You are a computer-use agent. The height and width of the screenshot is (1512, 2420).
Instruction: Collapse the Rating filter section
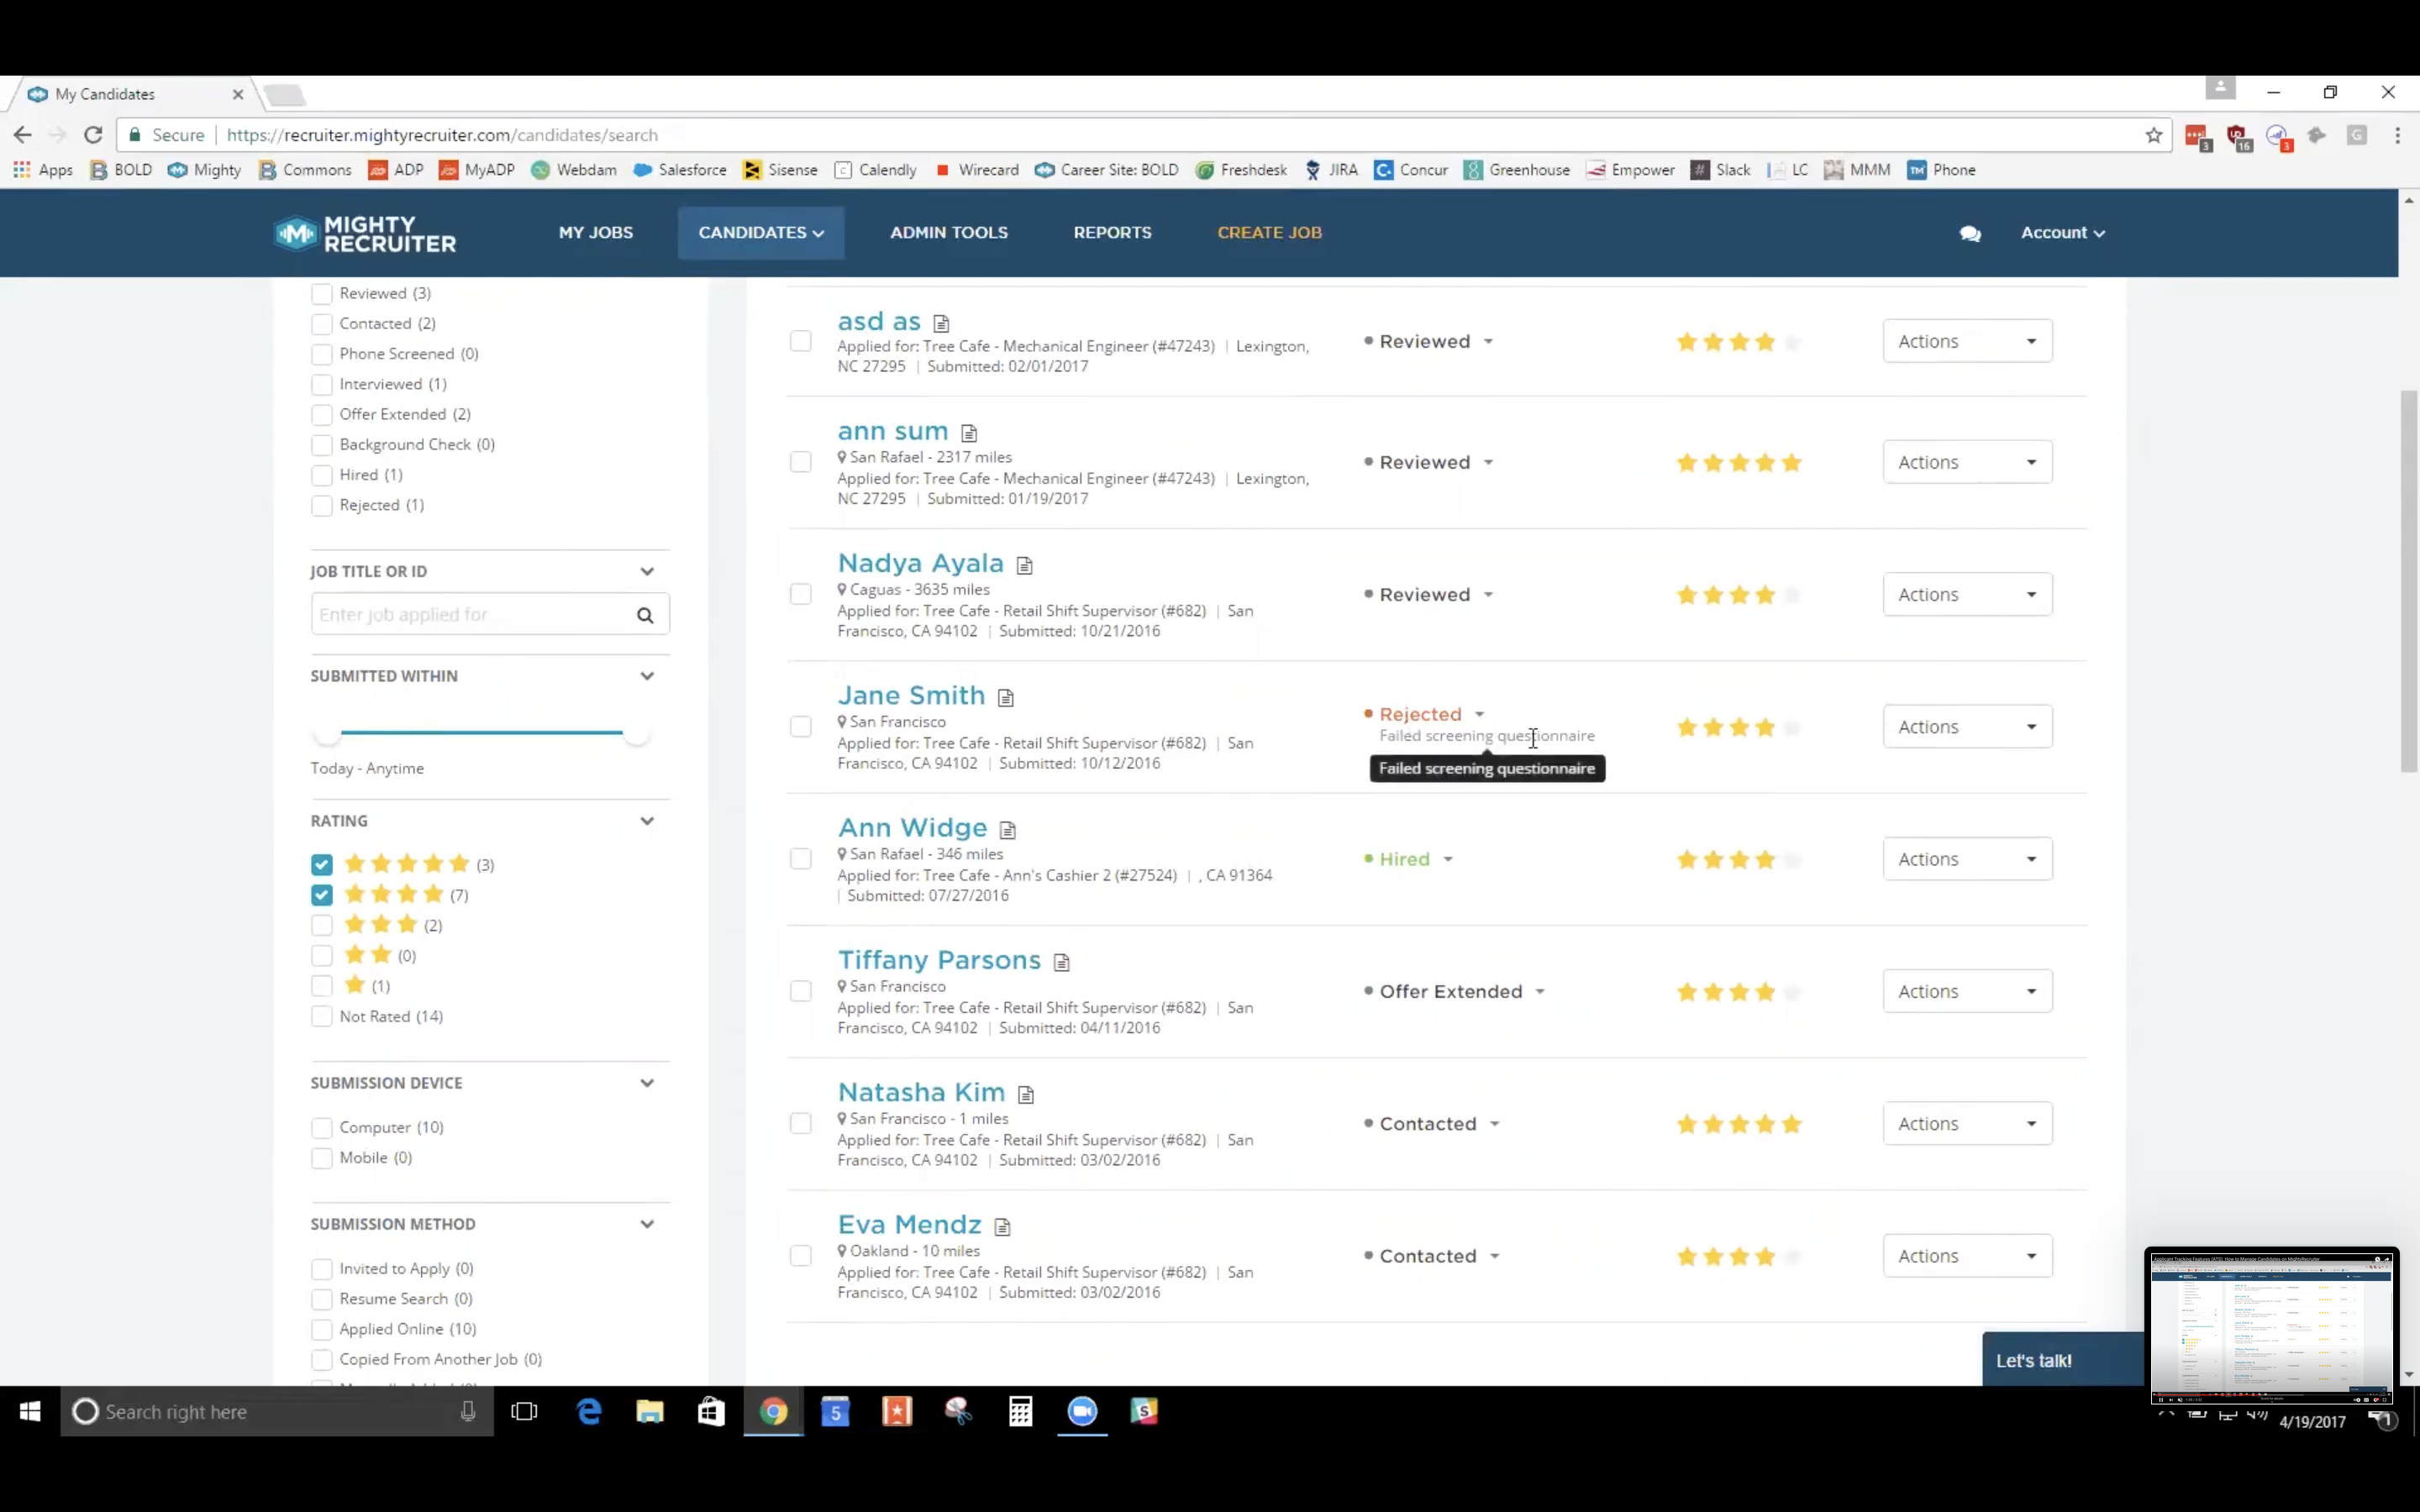(647, 821)
